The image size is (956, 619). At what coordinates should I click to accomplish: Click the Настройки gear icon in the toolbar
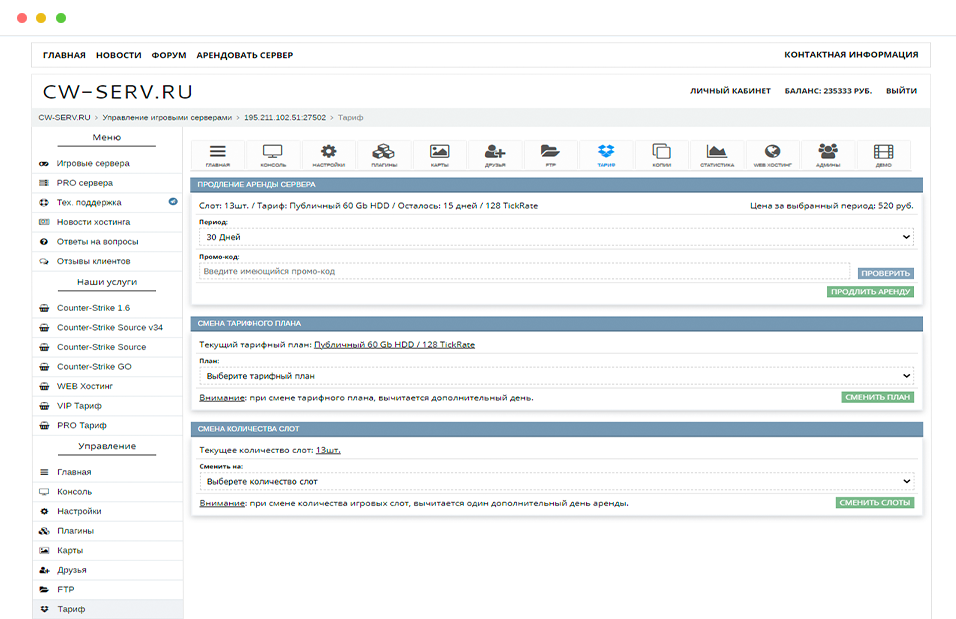click(328, 154)
